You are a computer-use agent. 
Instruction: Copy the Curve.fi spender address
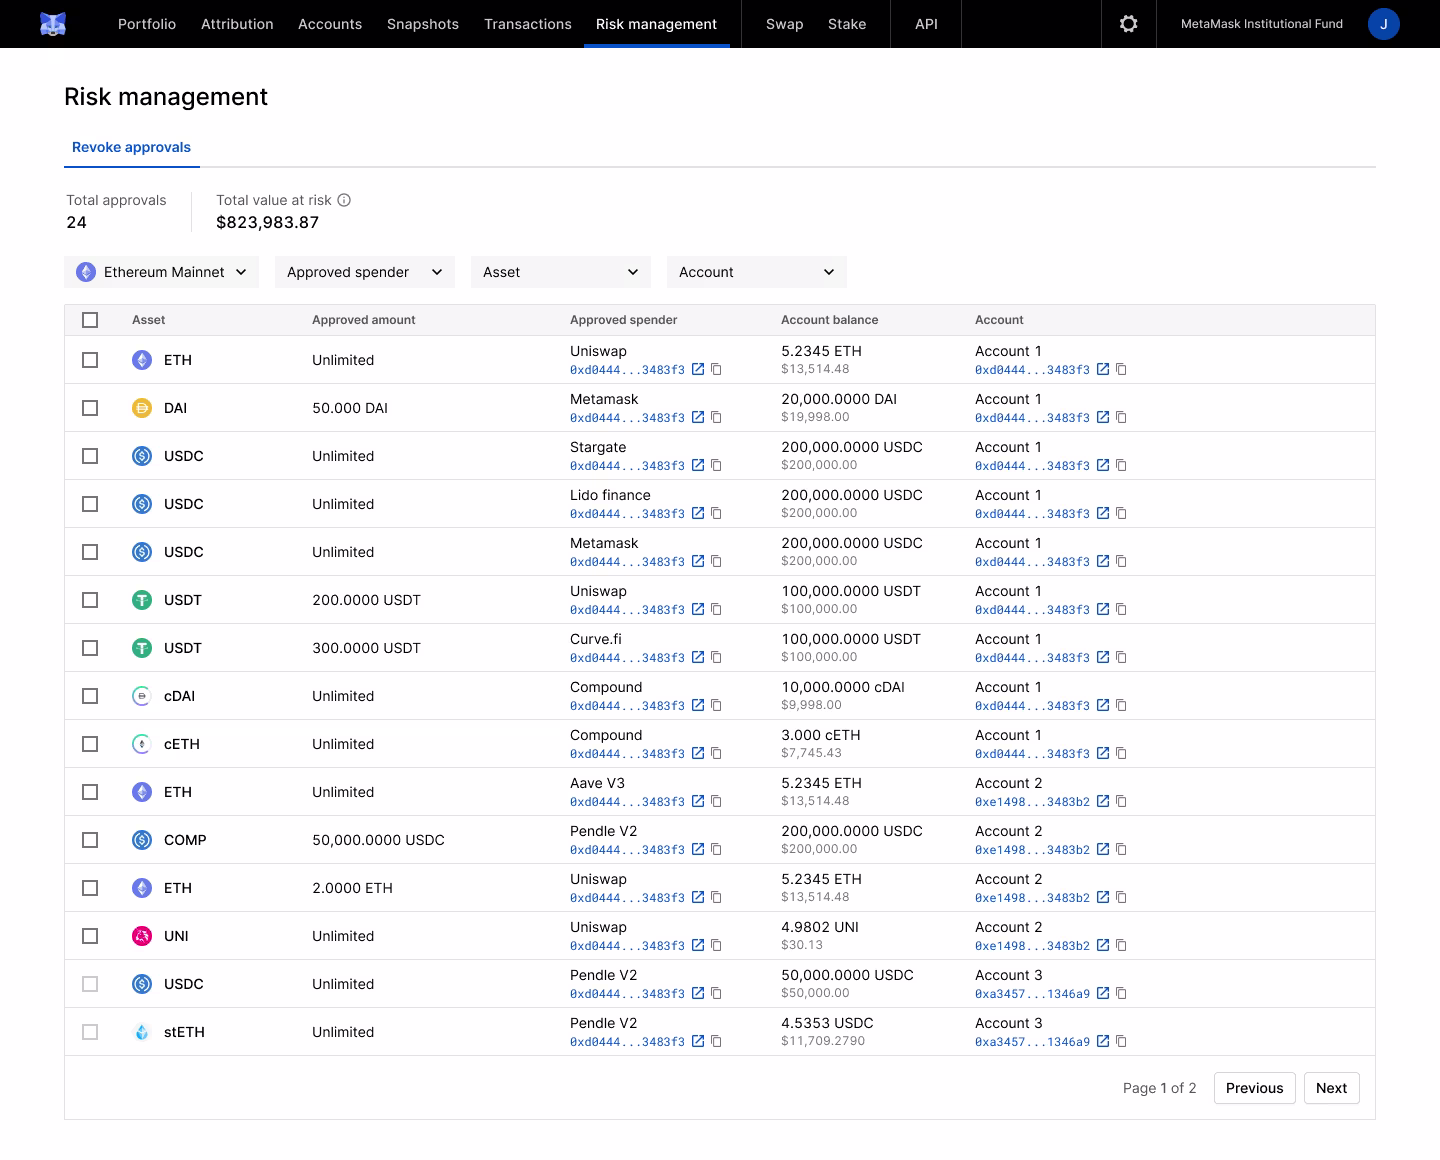(716, 657)
